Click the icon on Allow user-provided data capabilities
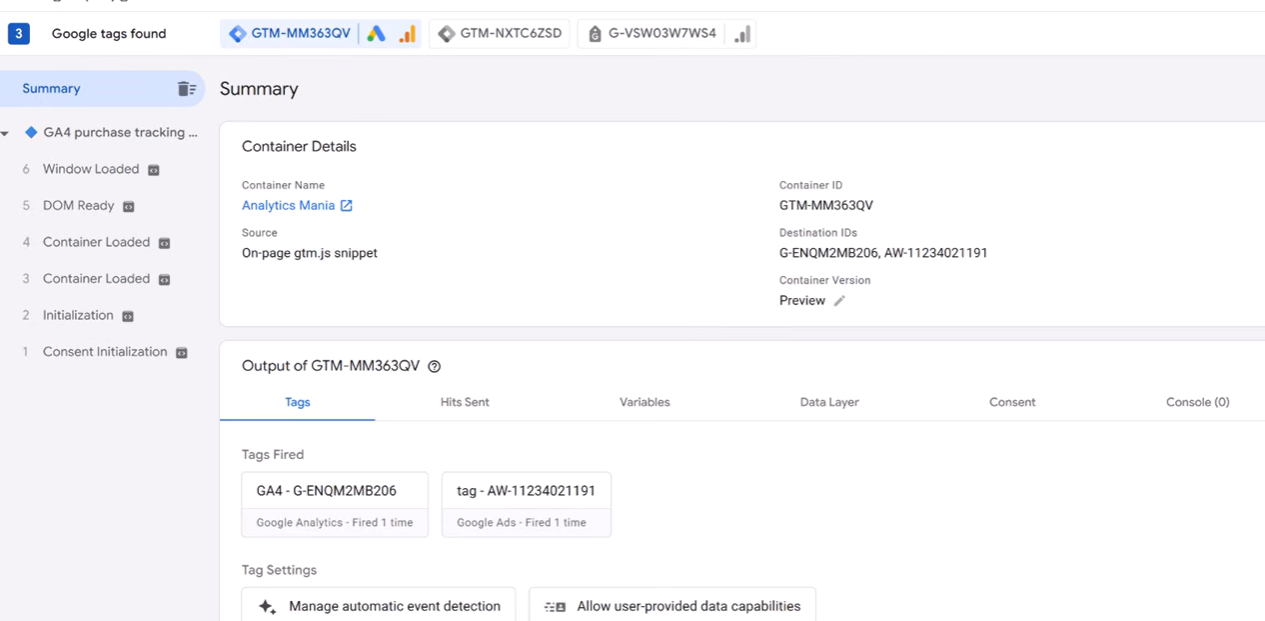 click(x=555, y=607)
